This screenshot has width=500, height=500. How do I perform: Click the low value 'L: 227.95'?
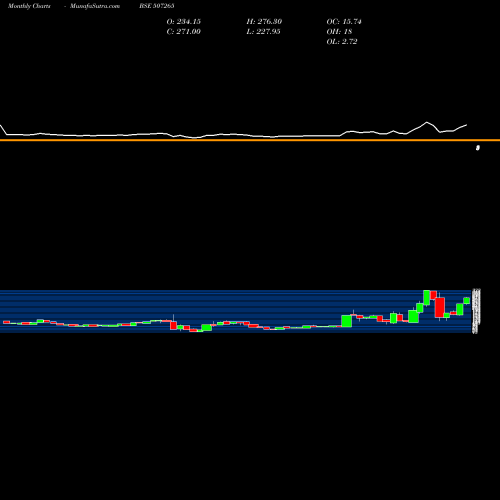[x=263, y=32]
